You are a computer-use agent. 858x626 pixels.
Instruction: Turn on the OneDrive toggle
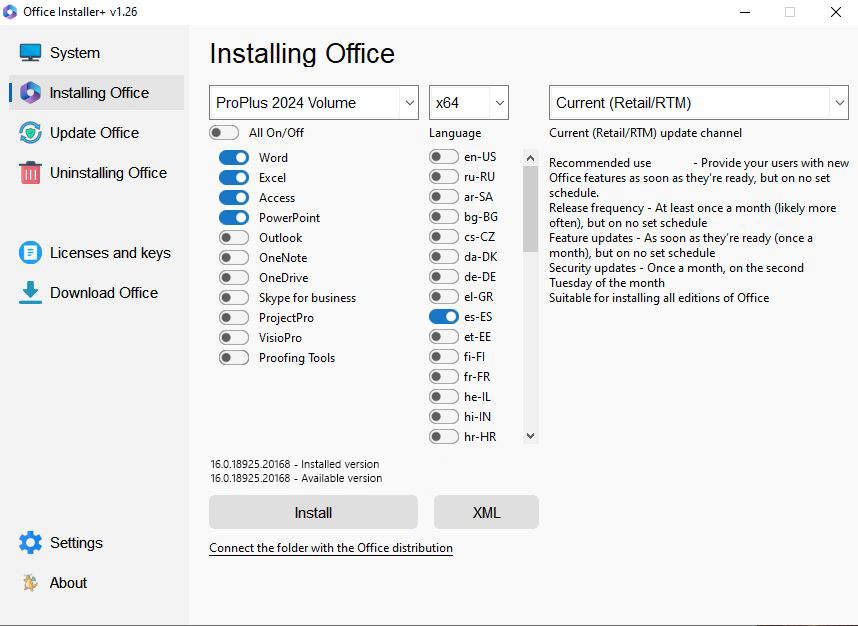(x=234, y=277)
